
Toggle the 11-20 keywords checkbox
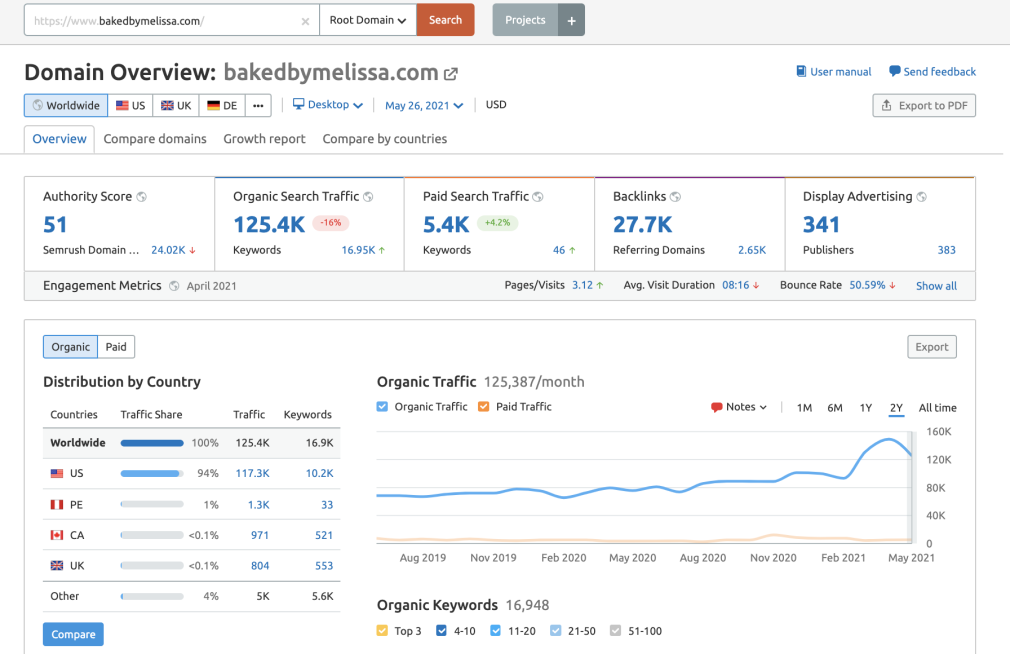(495, 631)
